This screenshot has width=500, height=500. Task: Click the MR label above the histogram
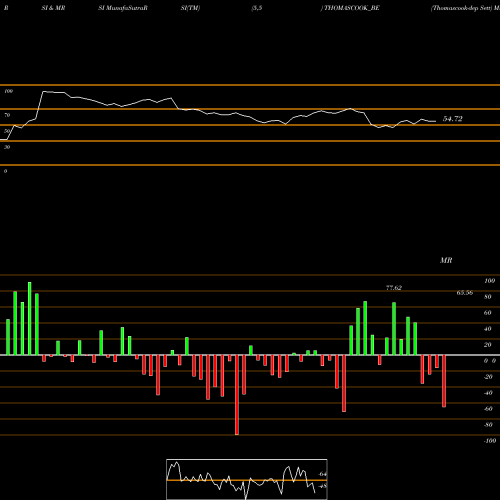click(446, 260)
